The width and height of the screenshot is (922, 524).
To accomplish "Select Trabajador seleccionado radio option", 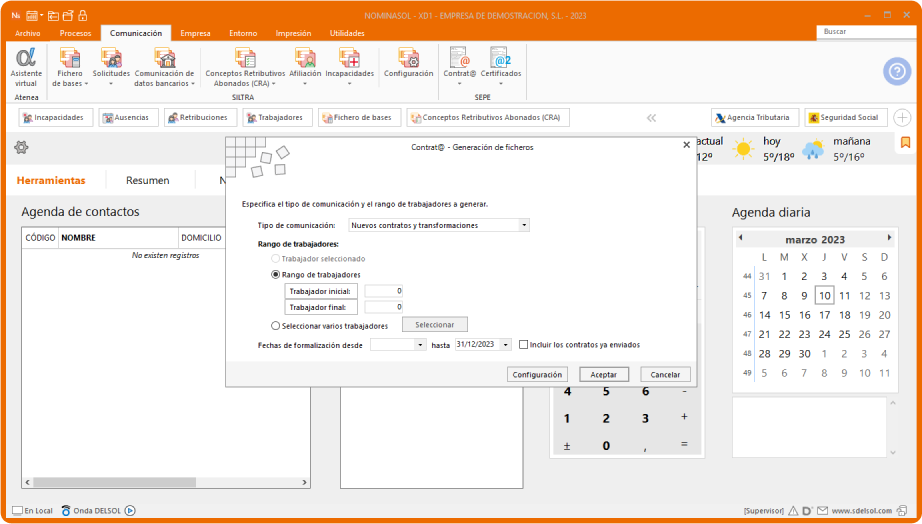I will [x=275, y=259].
